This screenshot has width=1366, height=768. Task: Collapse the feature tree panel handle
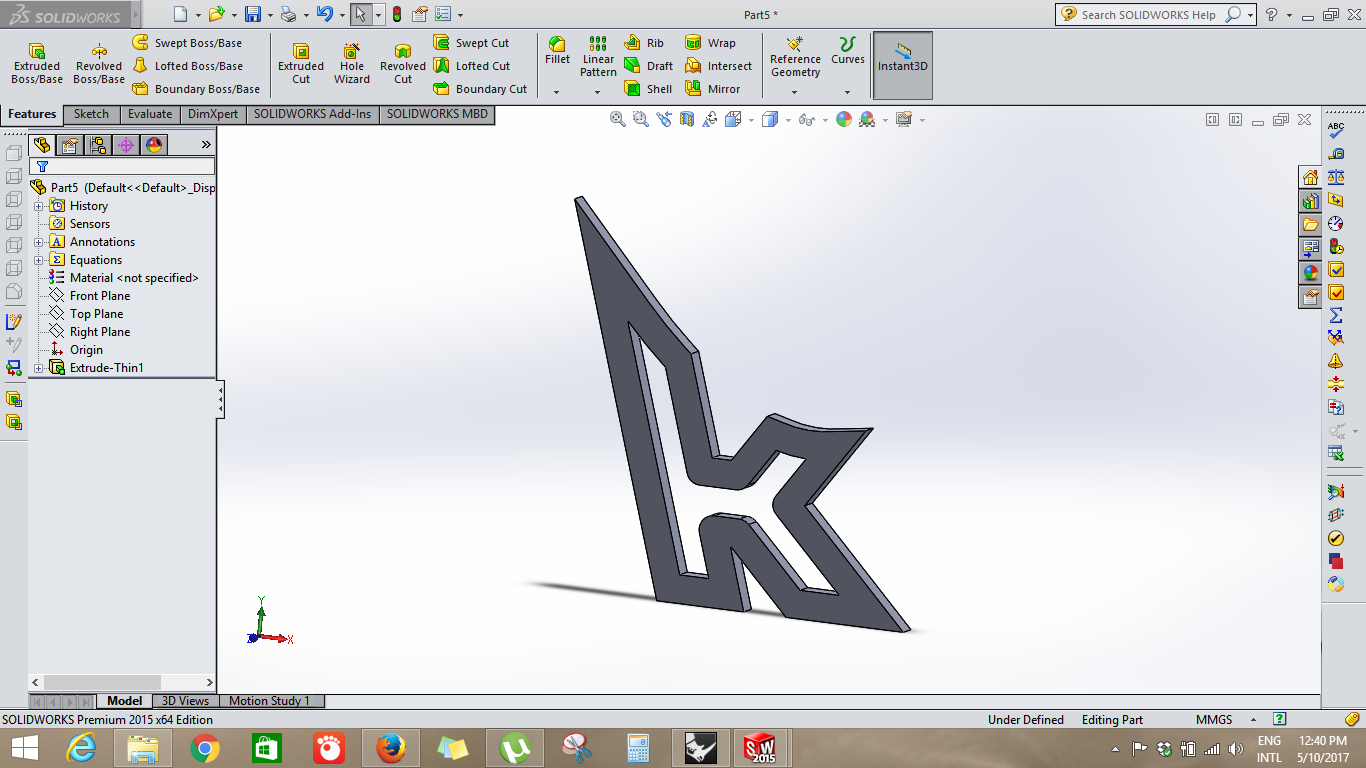pos(221,399)
